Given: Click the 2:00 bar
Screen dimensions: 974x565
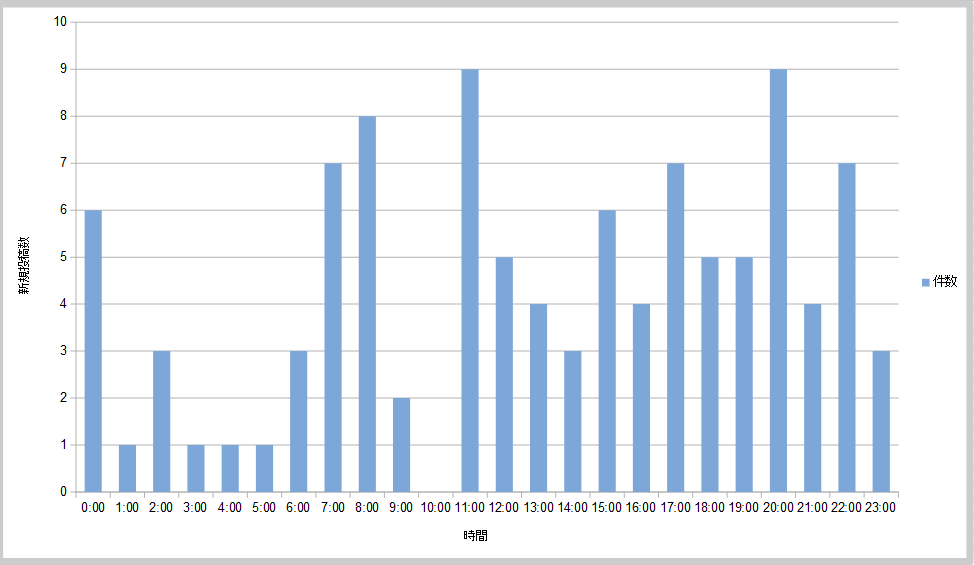Looking at the screenshot, I should coord(161,421).
